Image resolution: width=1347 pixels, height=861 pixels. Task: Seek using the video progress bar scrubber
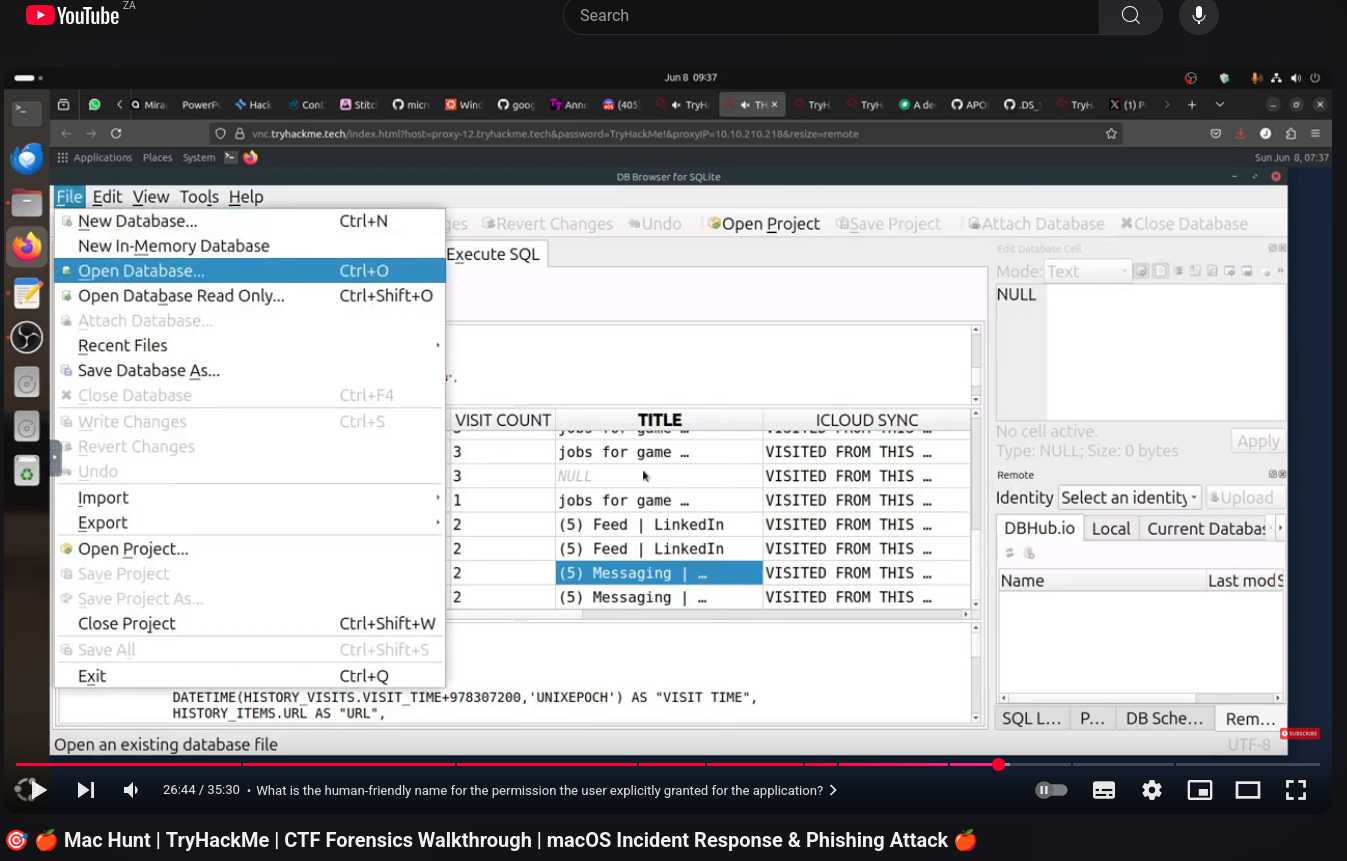pos(998,765)
